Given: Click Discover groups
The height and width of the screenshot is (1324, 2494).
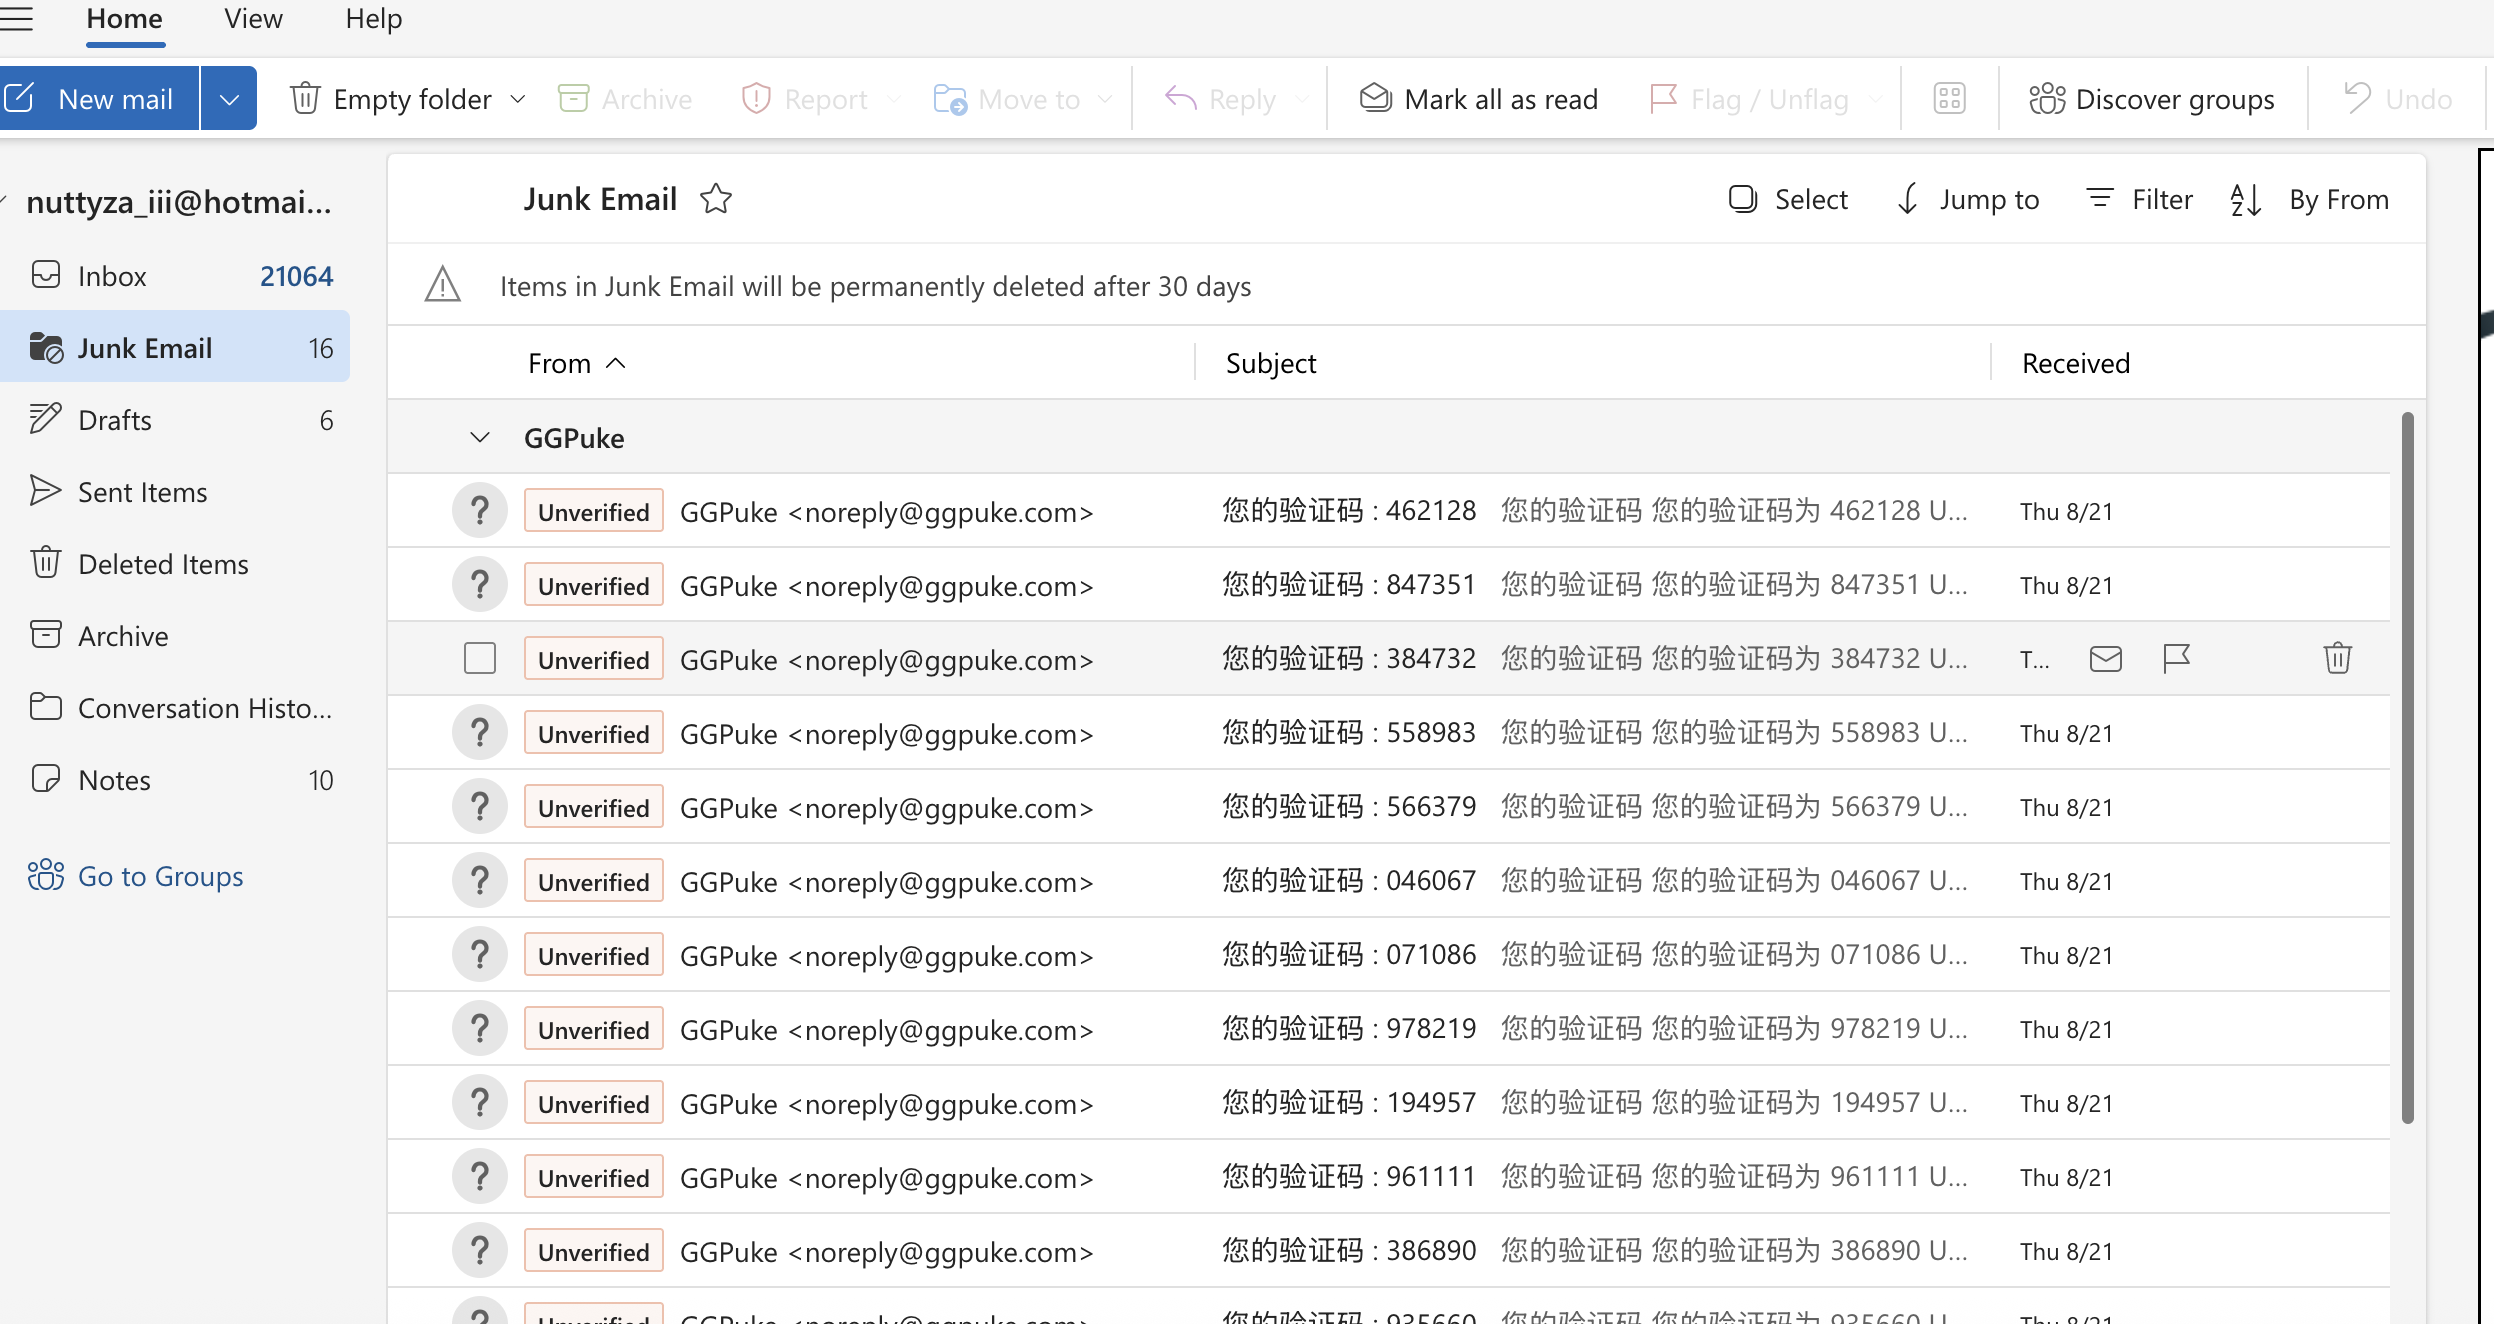Looking at the screenshot, I should pyautogui.click(x=2152, y=99).
